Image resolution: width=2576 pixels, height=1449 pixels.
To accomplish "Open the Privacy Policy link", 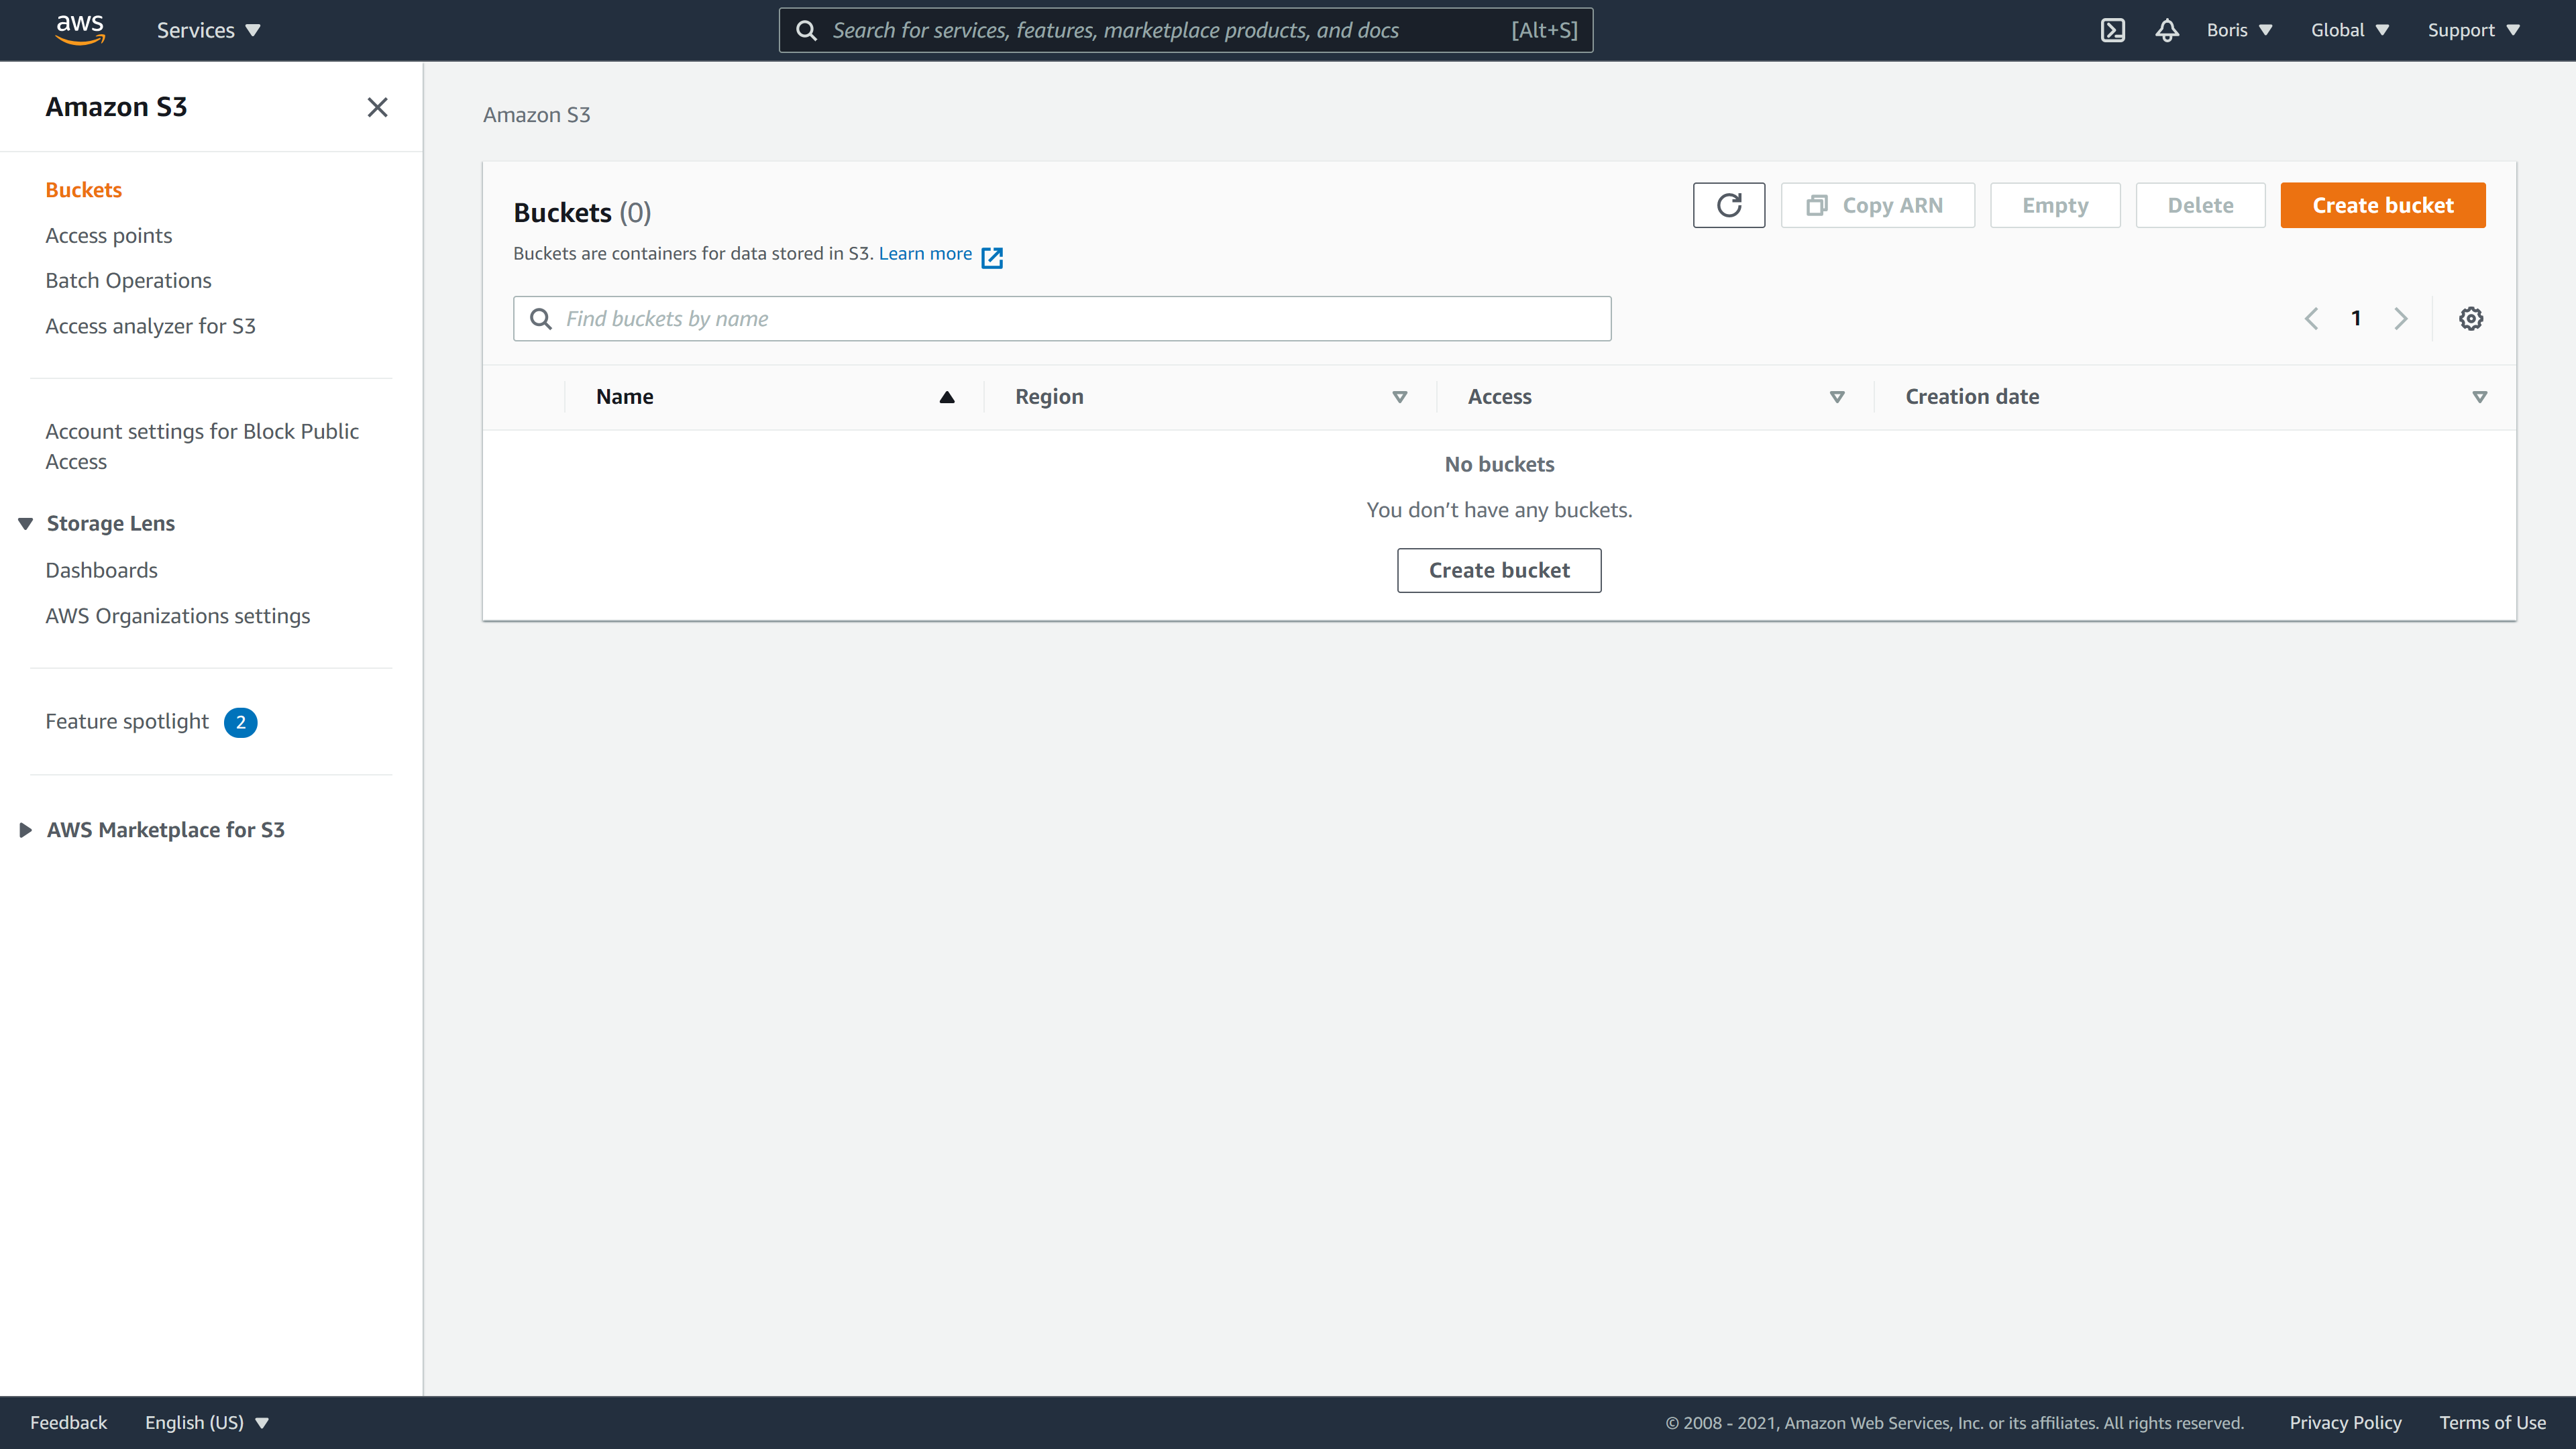I will 2345,1422.
